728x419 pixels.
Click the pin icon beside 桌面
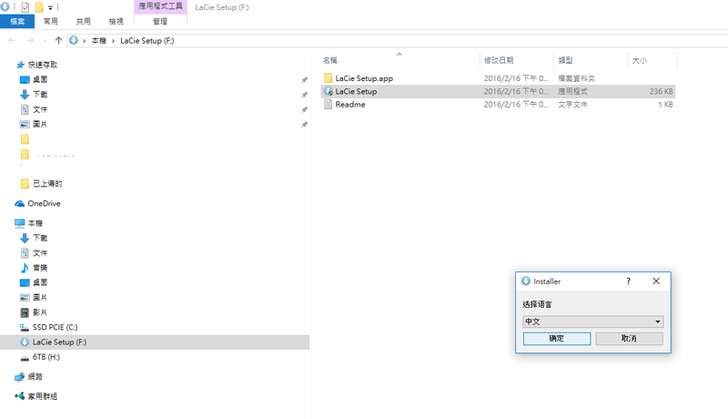tap(304, 80)
